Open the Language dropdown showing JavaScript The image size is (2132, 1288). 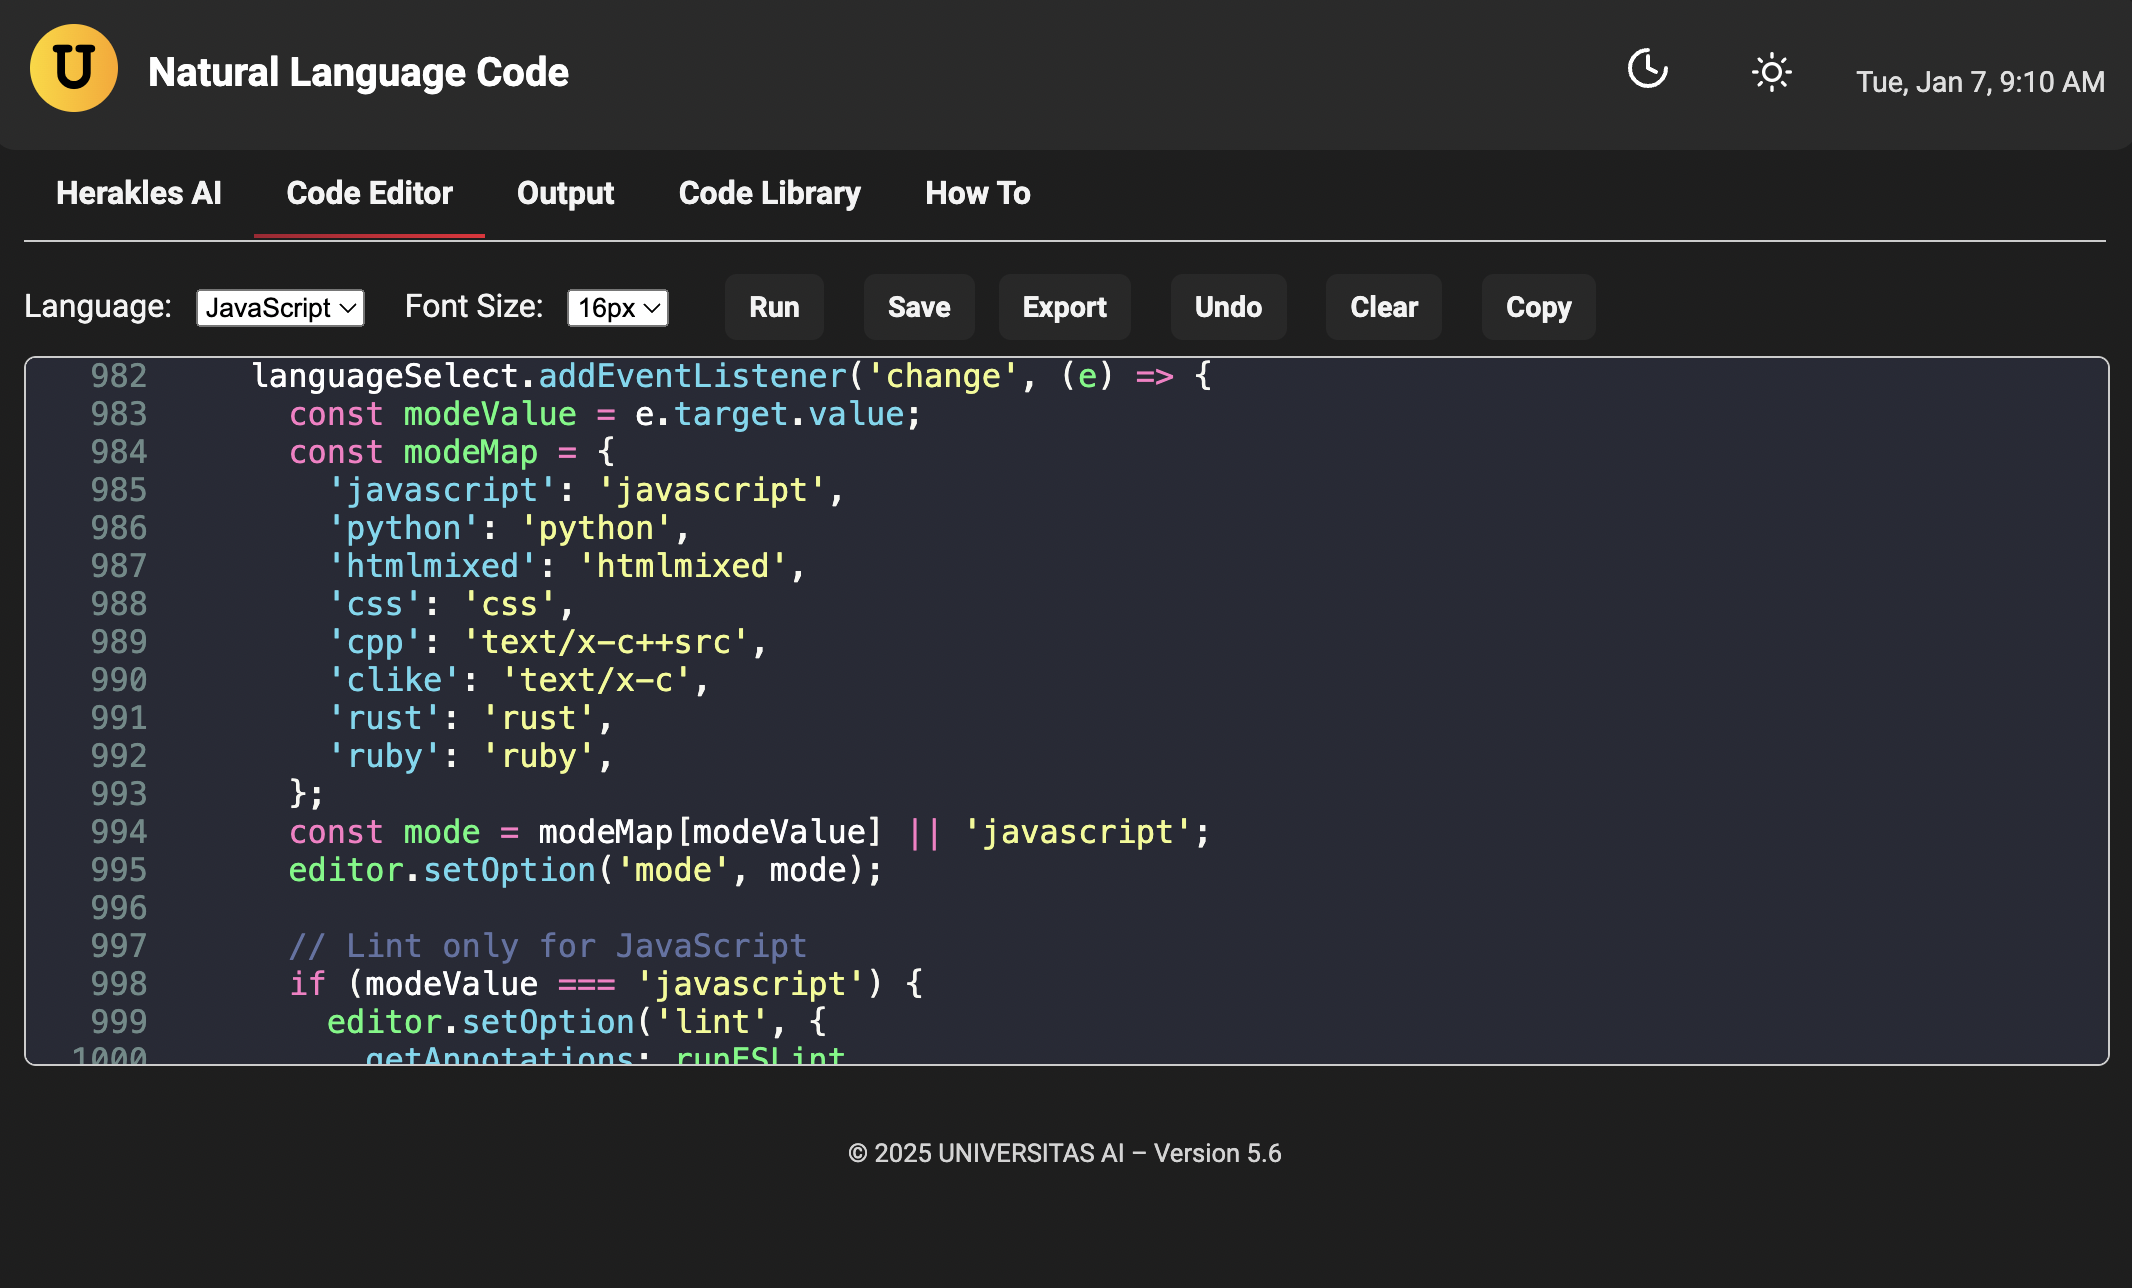280,308
